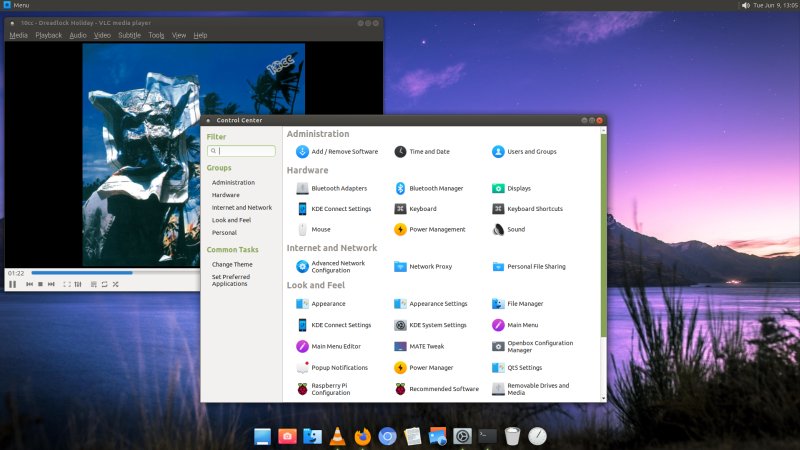Open the Raspberry Pi Configuration item

[330, 389]
